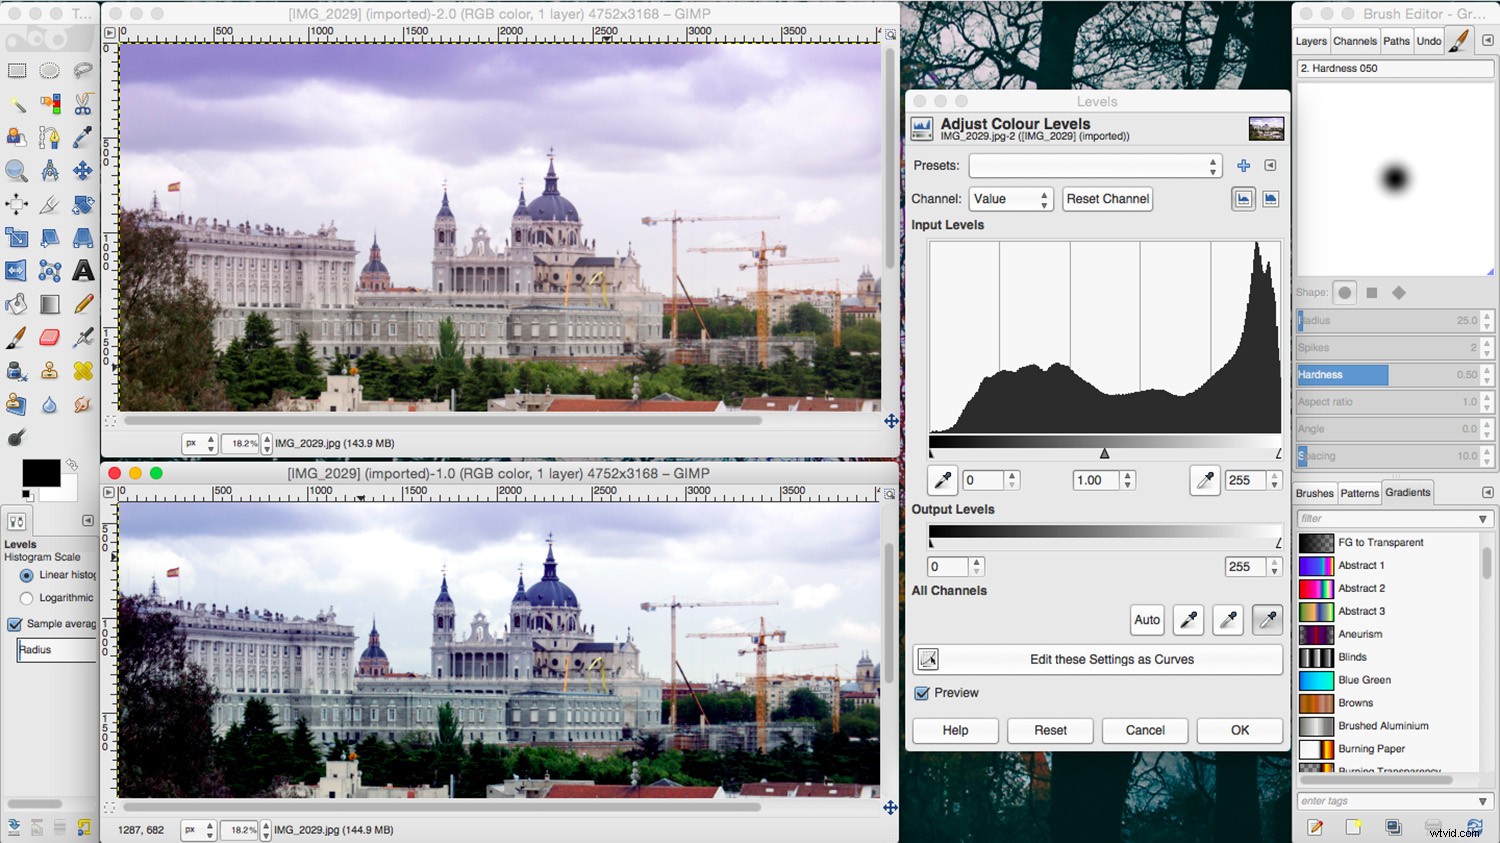Switch to the Channels tab

pos(1355,41)
